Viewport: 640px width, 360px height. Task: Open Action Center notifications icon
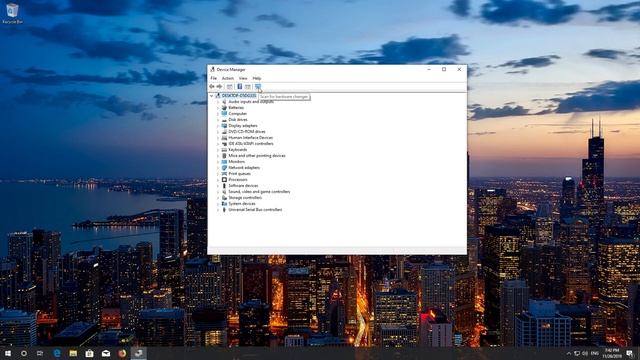pos(630,353)
